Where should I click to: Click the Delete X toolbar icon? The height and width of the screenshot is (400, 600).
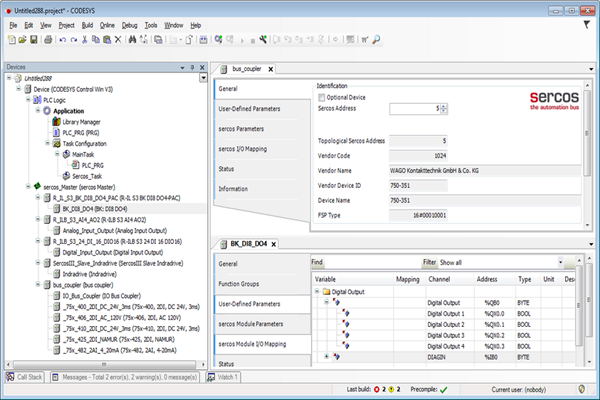tap(119, 39)
